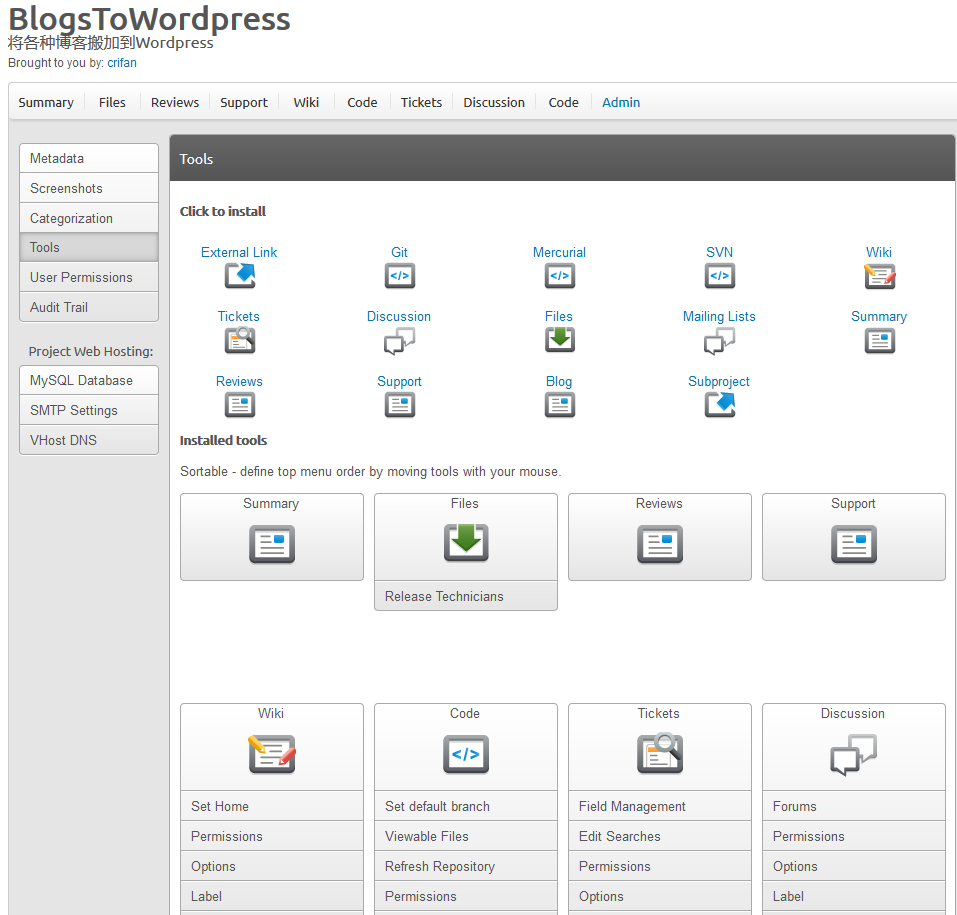Install the Wiki tool via its icon

click(x=879, y=276)
